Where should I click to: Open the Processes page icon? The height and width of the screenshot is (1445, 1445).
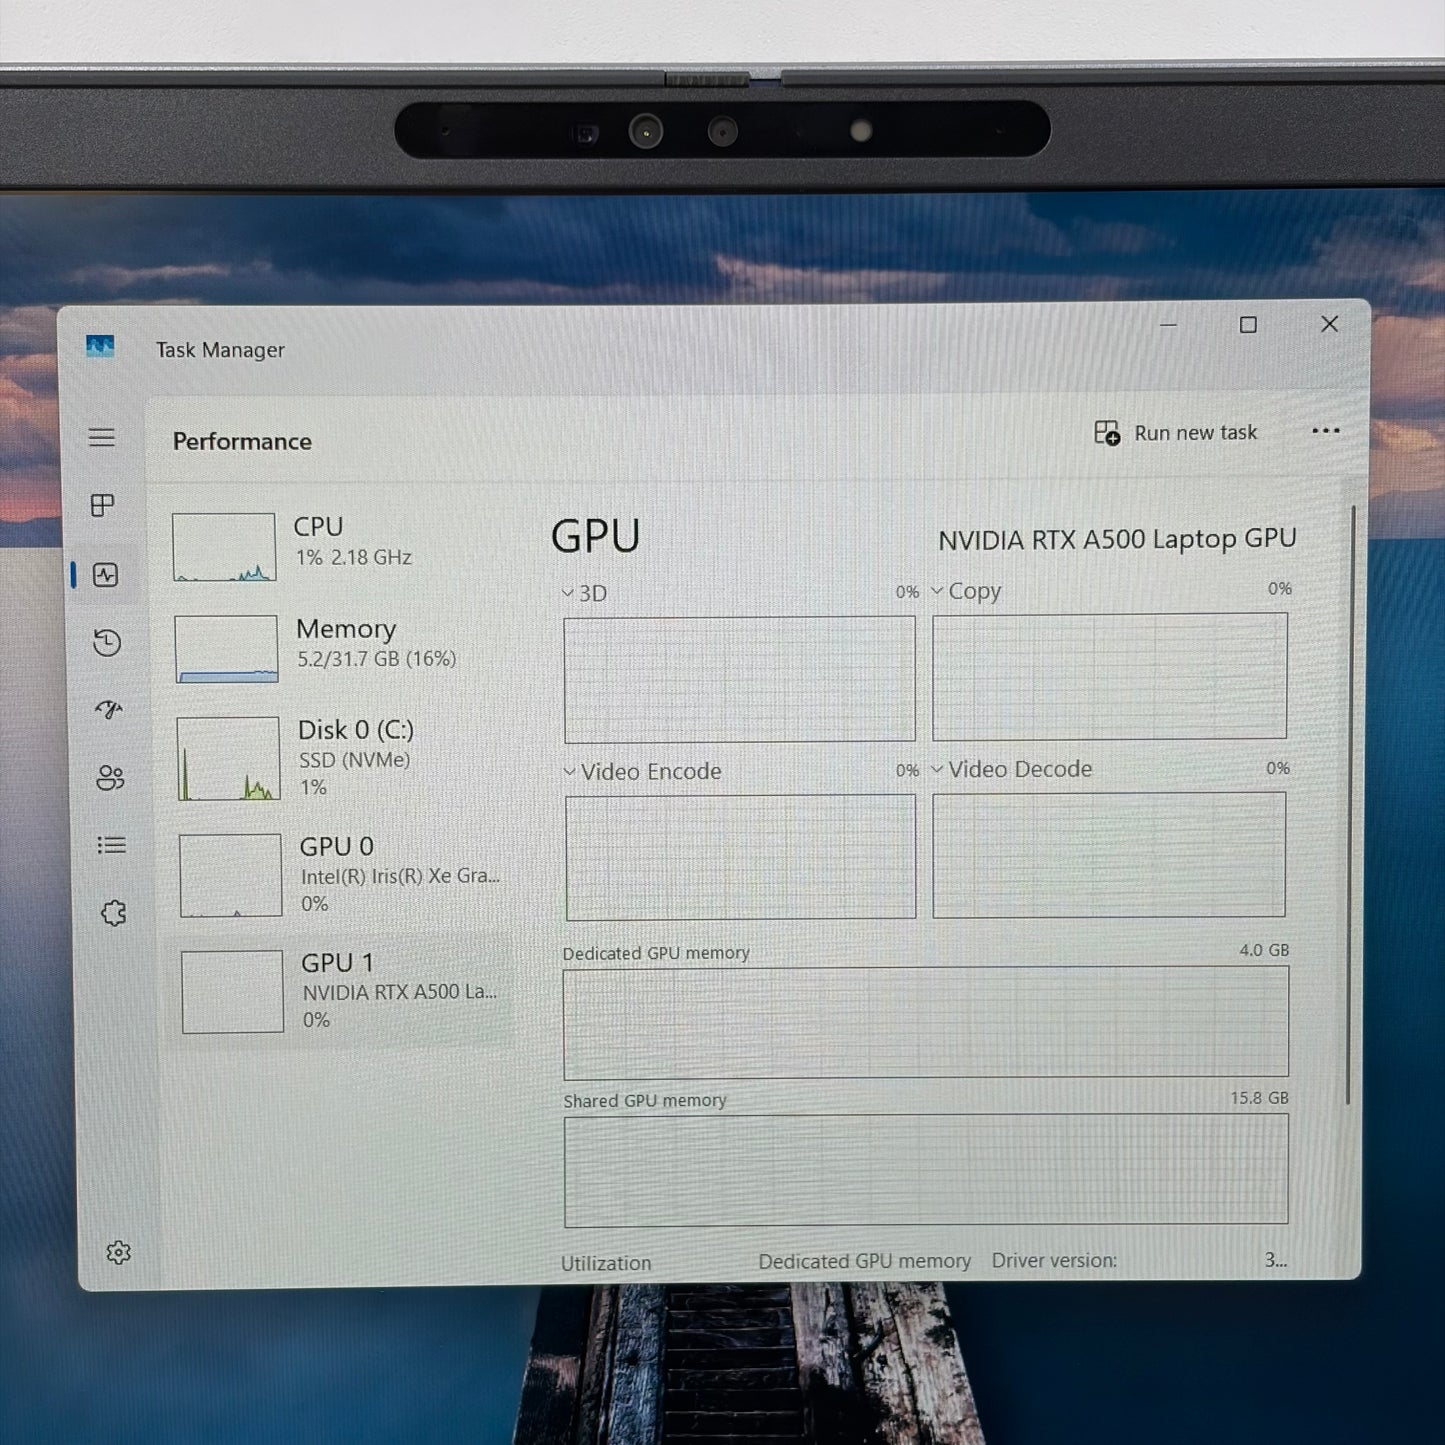[x=102, y=505]
